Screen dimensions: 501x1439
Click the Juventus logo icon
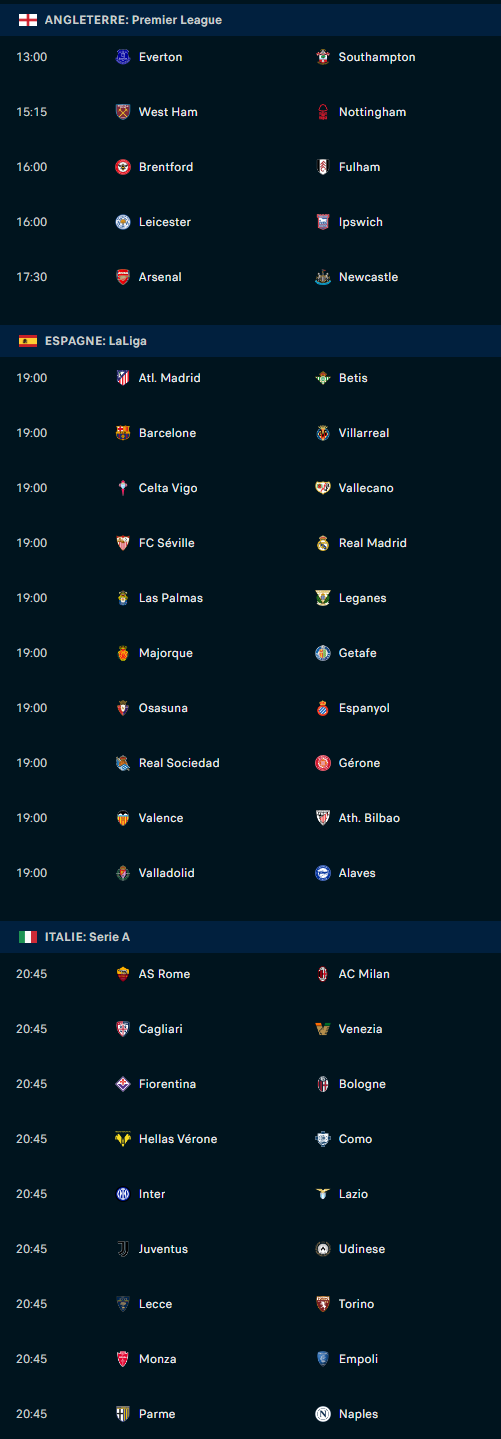pos(123,1249)
